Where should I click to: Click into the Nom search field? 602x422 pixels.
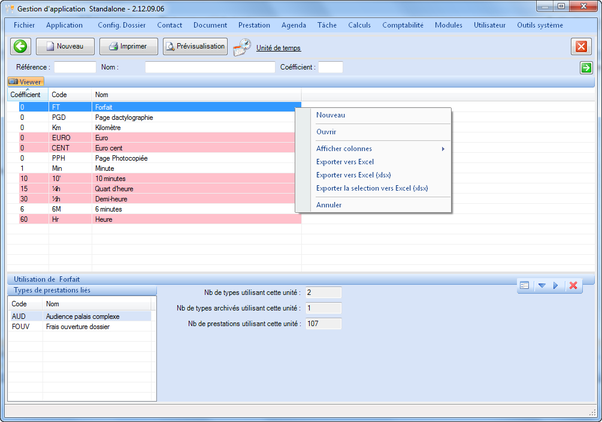pos(209,68)
